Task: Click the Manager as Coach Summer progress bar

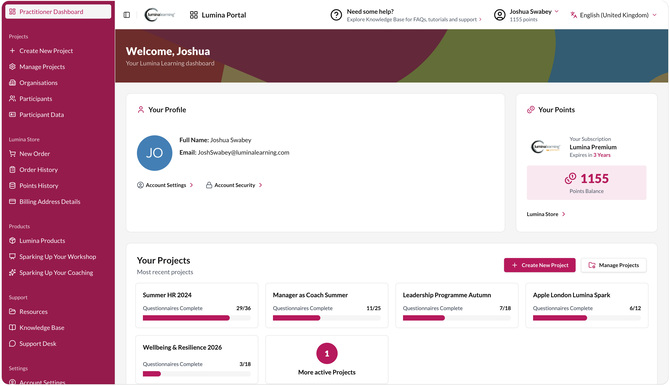Action: pos(326,318)
